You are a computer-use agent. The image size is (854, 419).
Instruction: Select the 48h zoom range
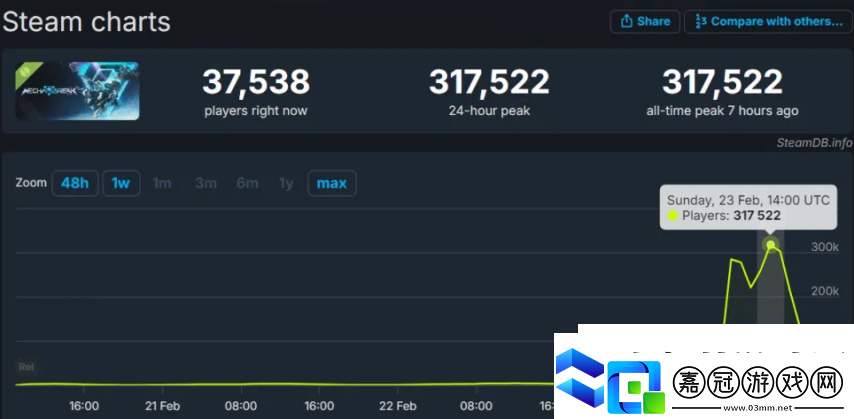pos(75,183)
